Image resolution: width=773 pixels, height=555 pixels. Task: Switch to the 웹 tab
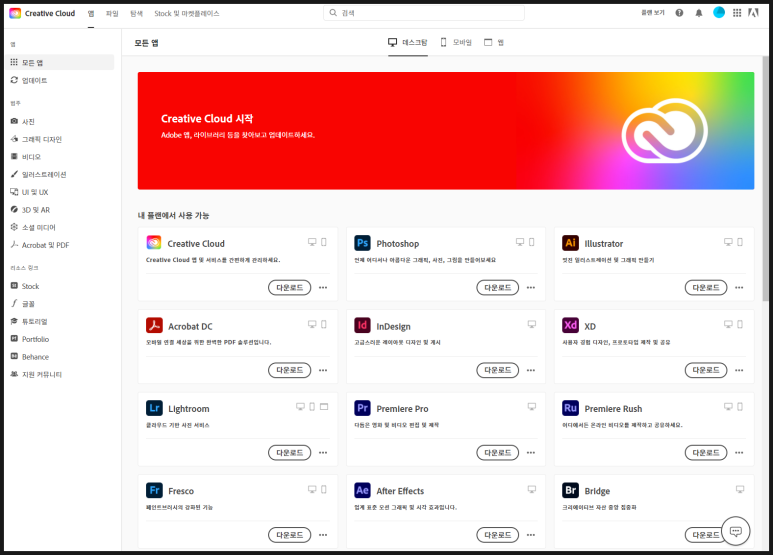(494, 42)
